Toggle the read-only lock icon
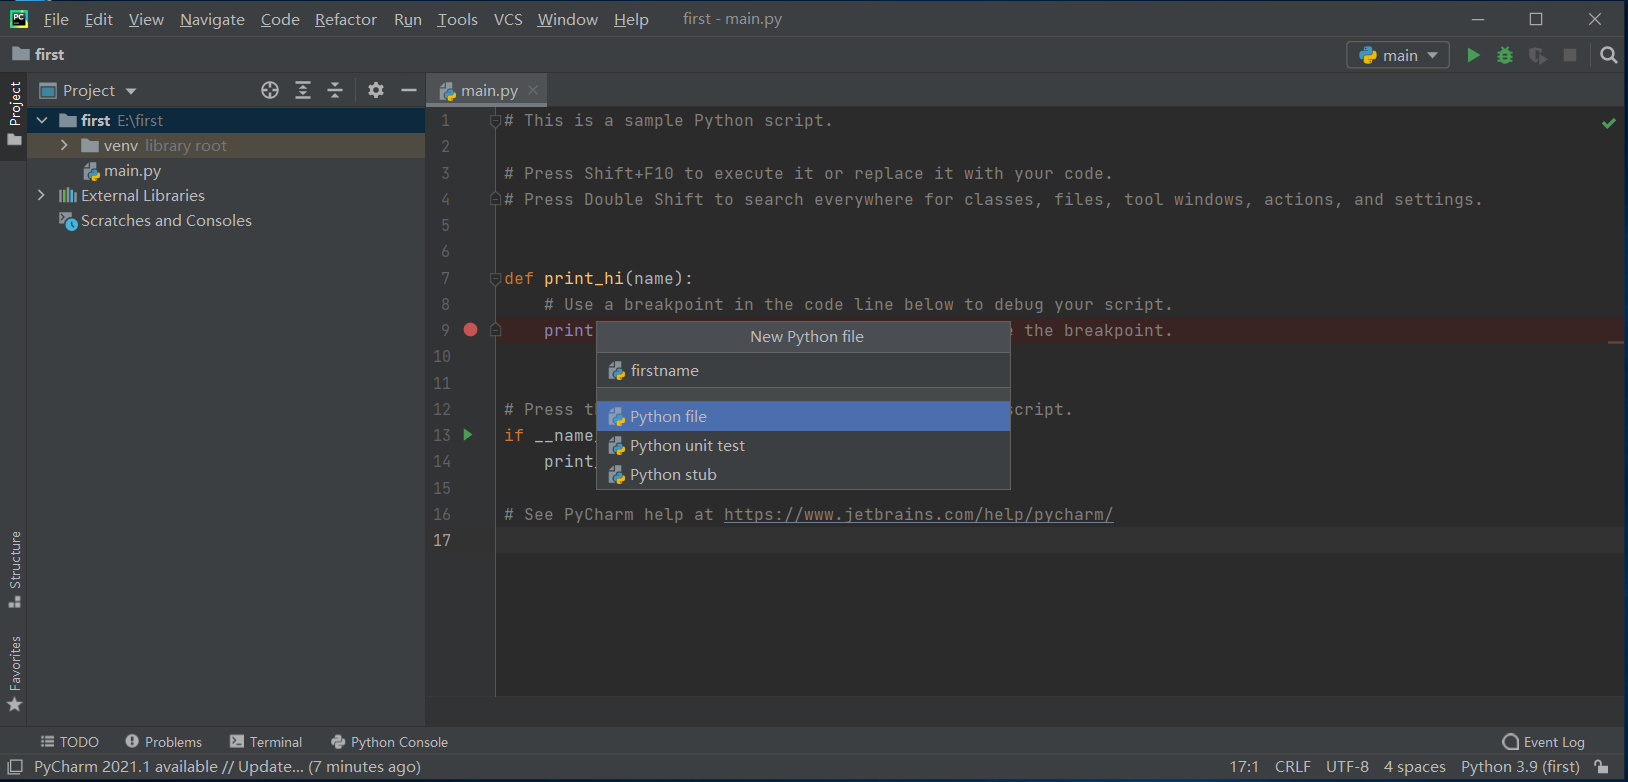The width and height of the screenshot is (1628, 782). pyautogui.click(x=1601, y=767)
